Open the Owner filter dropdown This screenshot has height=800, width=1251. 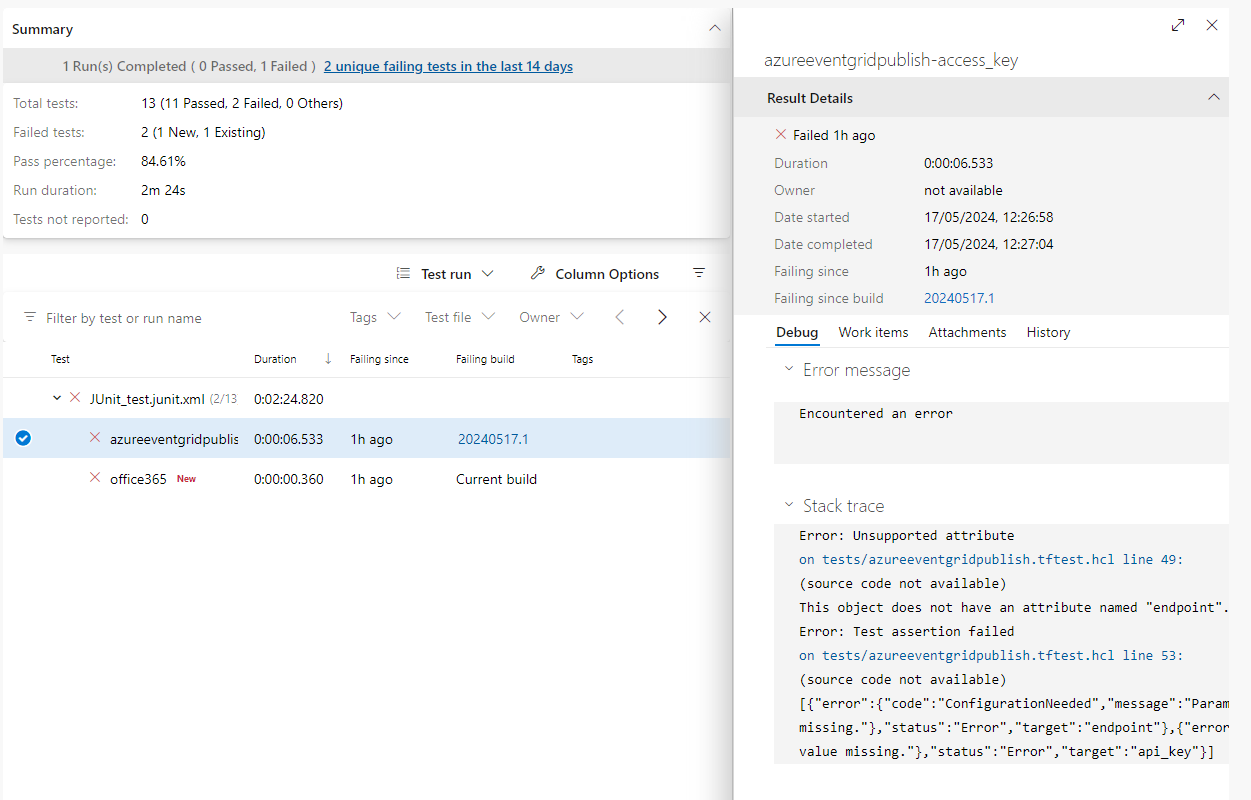[551, 318]
